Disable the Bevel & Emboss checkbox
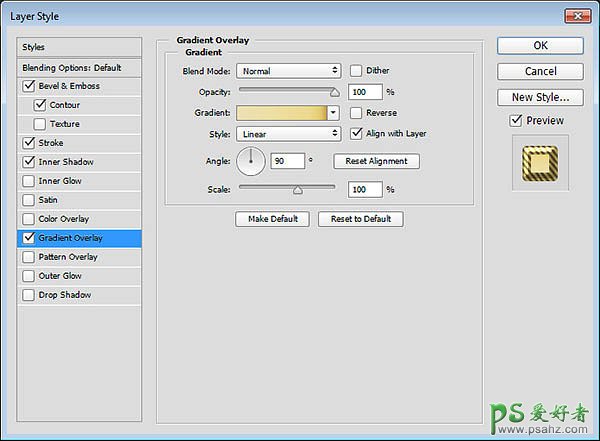Screen dimensions: 600x441 [x=28, y=86]
